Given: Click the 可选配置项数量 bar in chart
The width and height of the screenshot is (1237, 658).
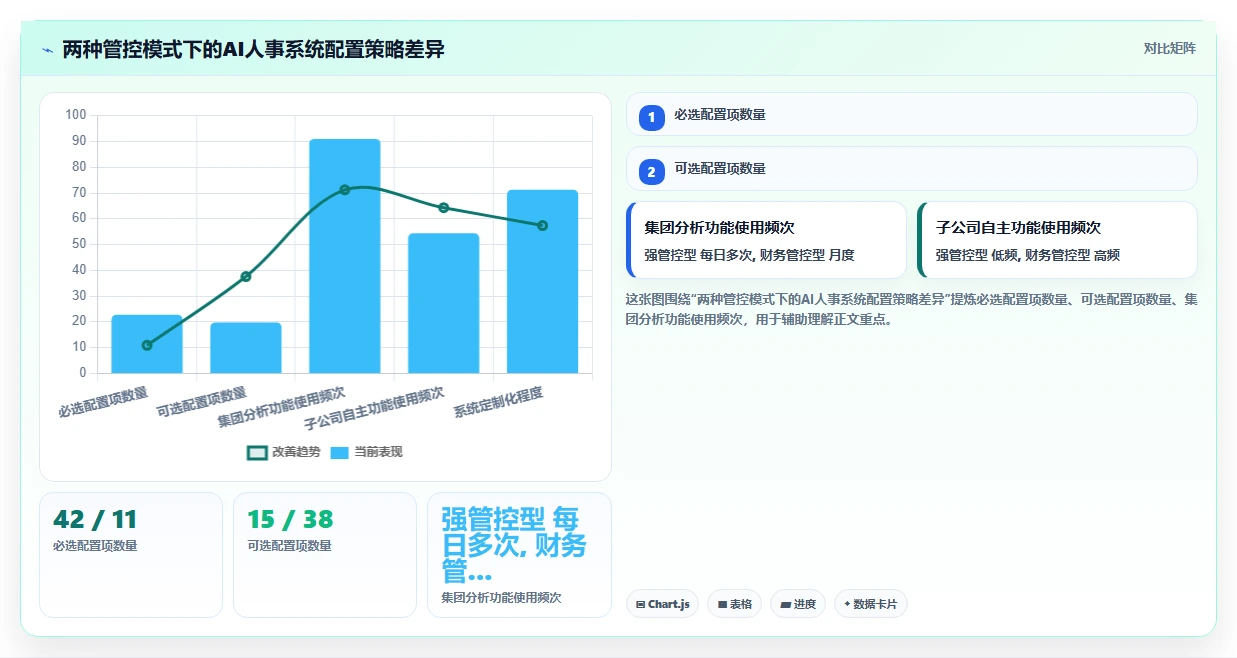Looking at the screenshot, I should tap(246, 348).
